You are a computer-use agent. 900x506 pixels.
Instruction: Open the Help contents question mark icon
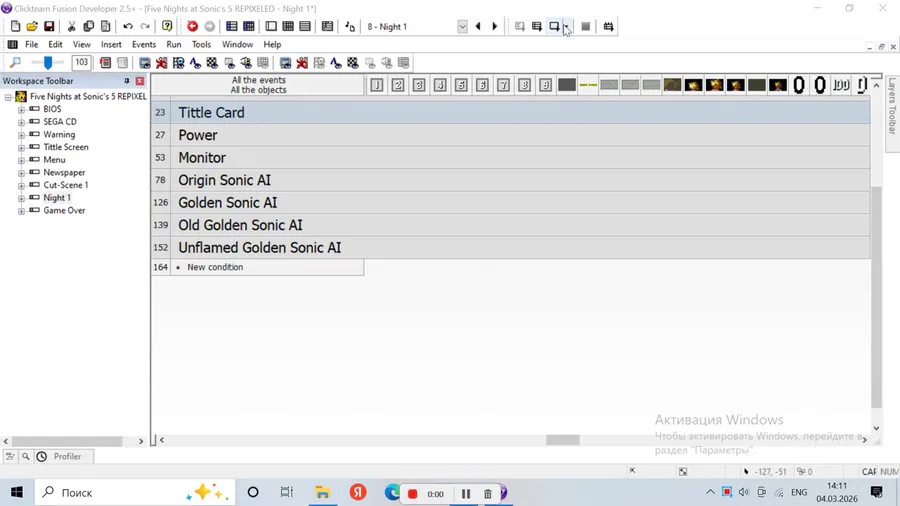click(167, 26)
